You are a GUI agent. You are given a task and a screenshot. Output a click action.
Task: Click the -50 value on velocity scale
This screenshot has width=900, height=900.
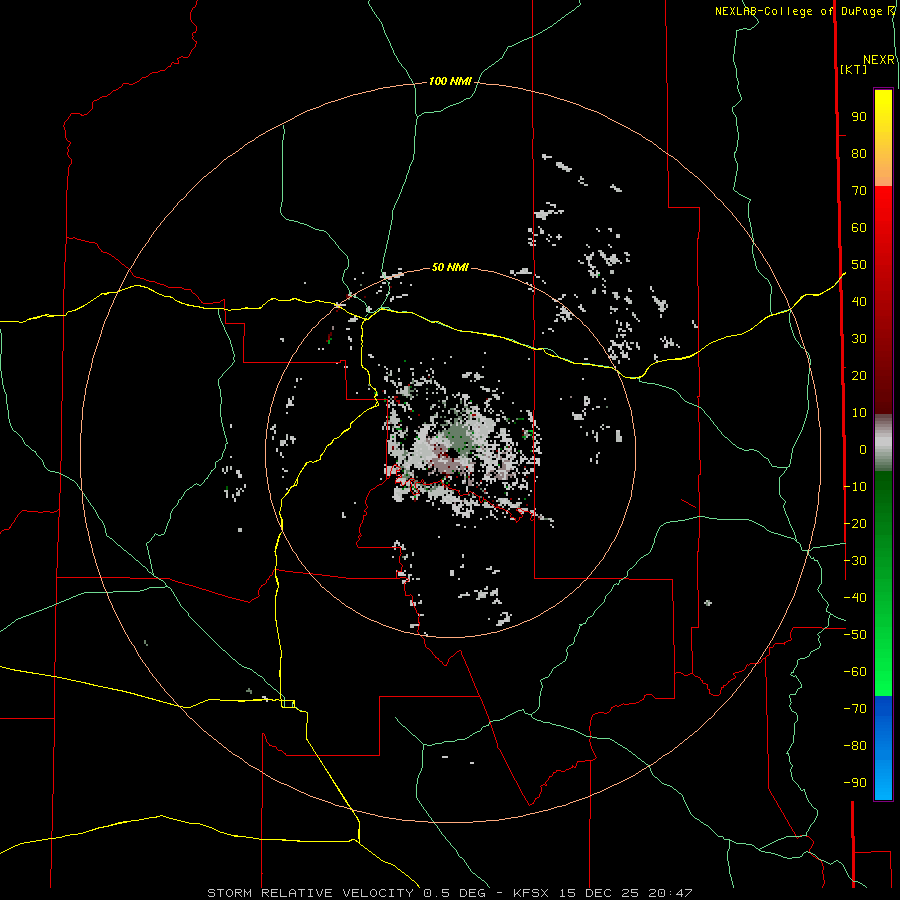pyautogui.click(x=855, y=635)
